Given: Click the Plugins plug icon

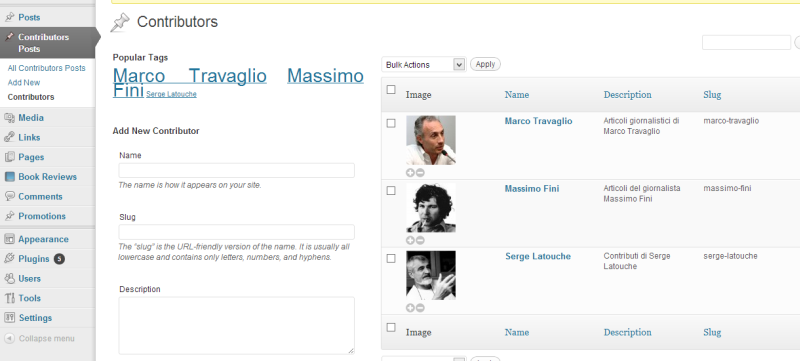Looking at the screenshot, I should click(x=9, y=259).
